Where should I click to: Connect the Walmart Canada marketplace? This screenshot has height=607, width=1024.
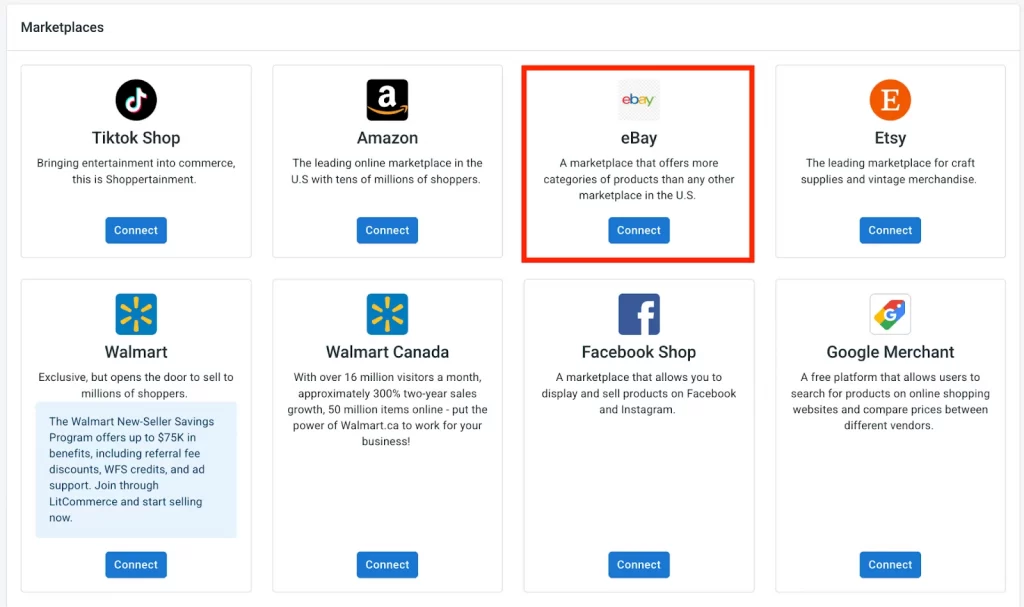(387, 564)
